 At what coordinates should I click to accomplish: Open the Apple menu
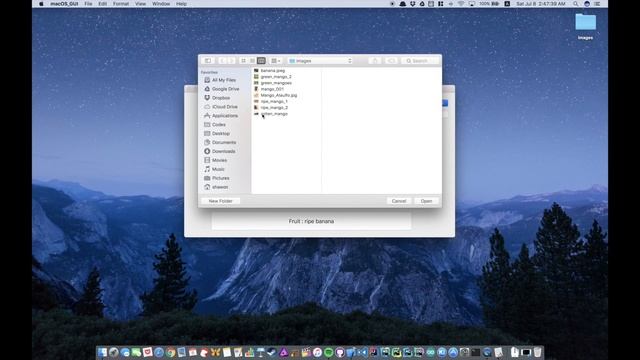click(41, 4)
